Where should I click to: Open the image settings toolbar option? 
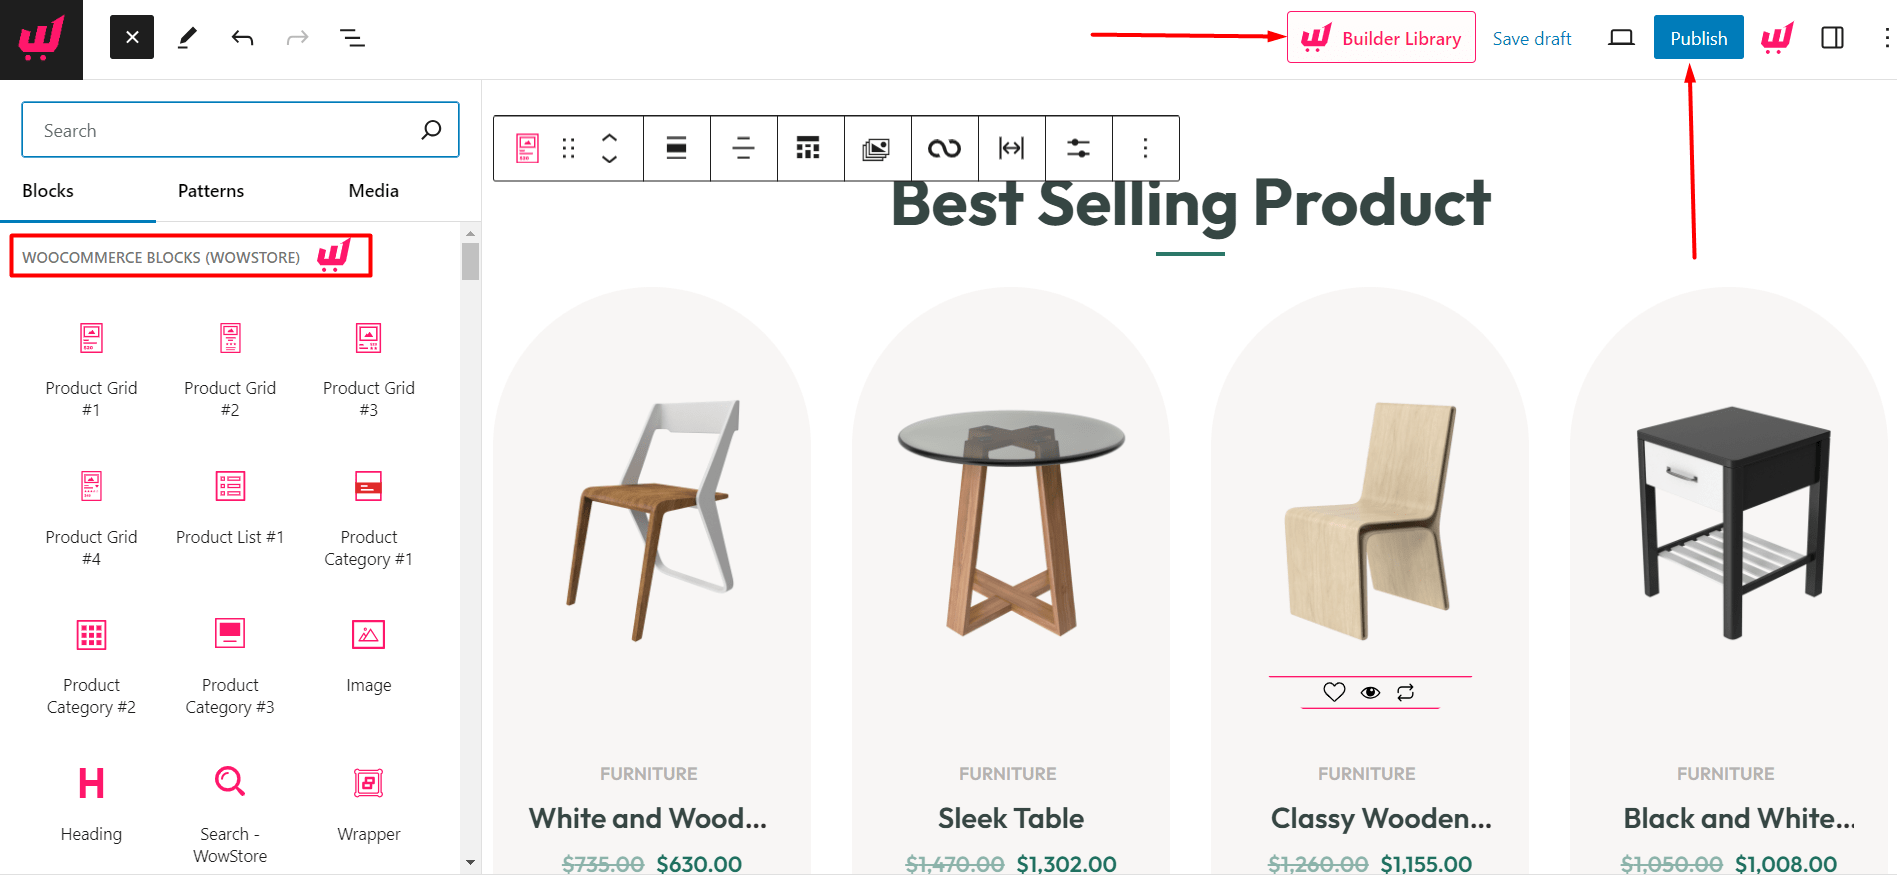coord(876,148)
